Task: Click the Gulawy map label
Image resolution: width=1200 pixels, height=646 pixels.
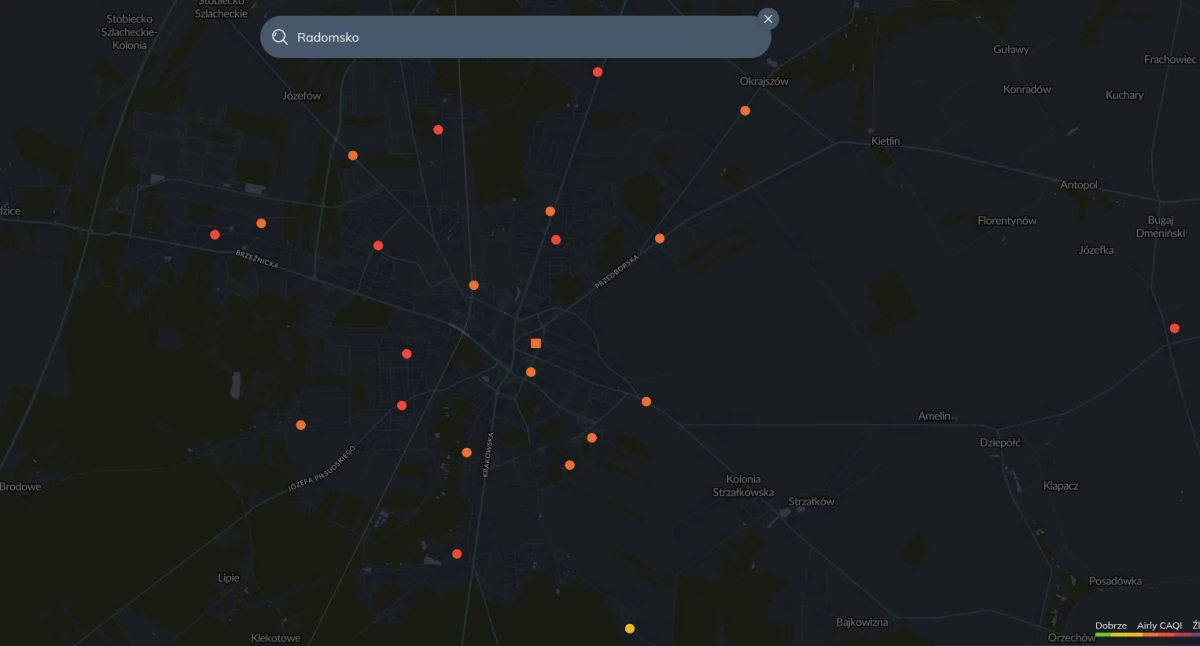Action: (1012, 49)
